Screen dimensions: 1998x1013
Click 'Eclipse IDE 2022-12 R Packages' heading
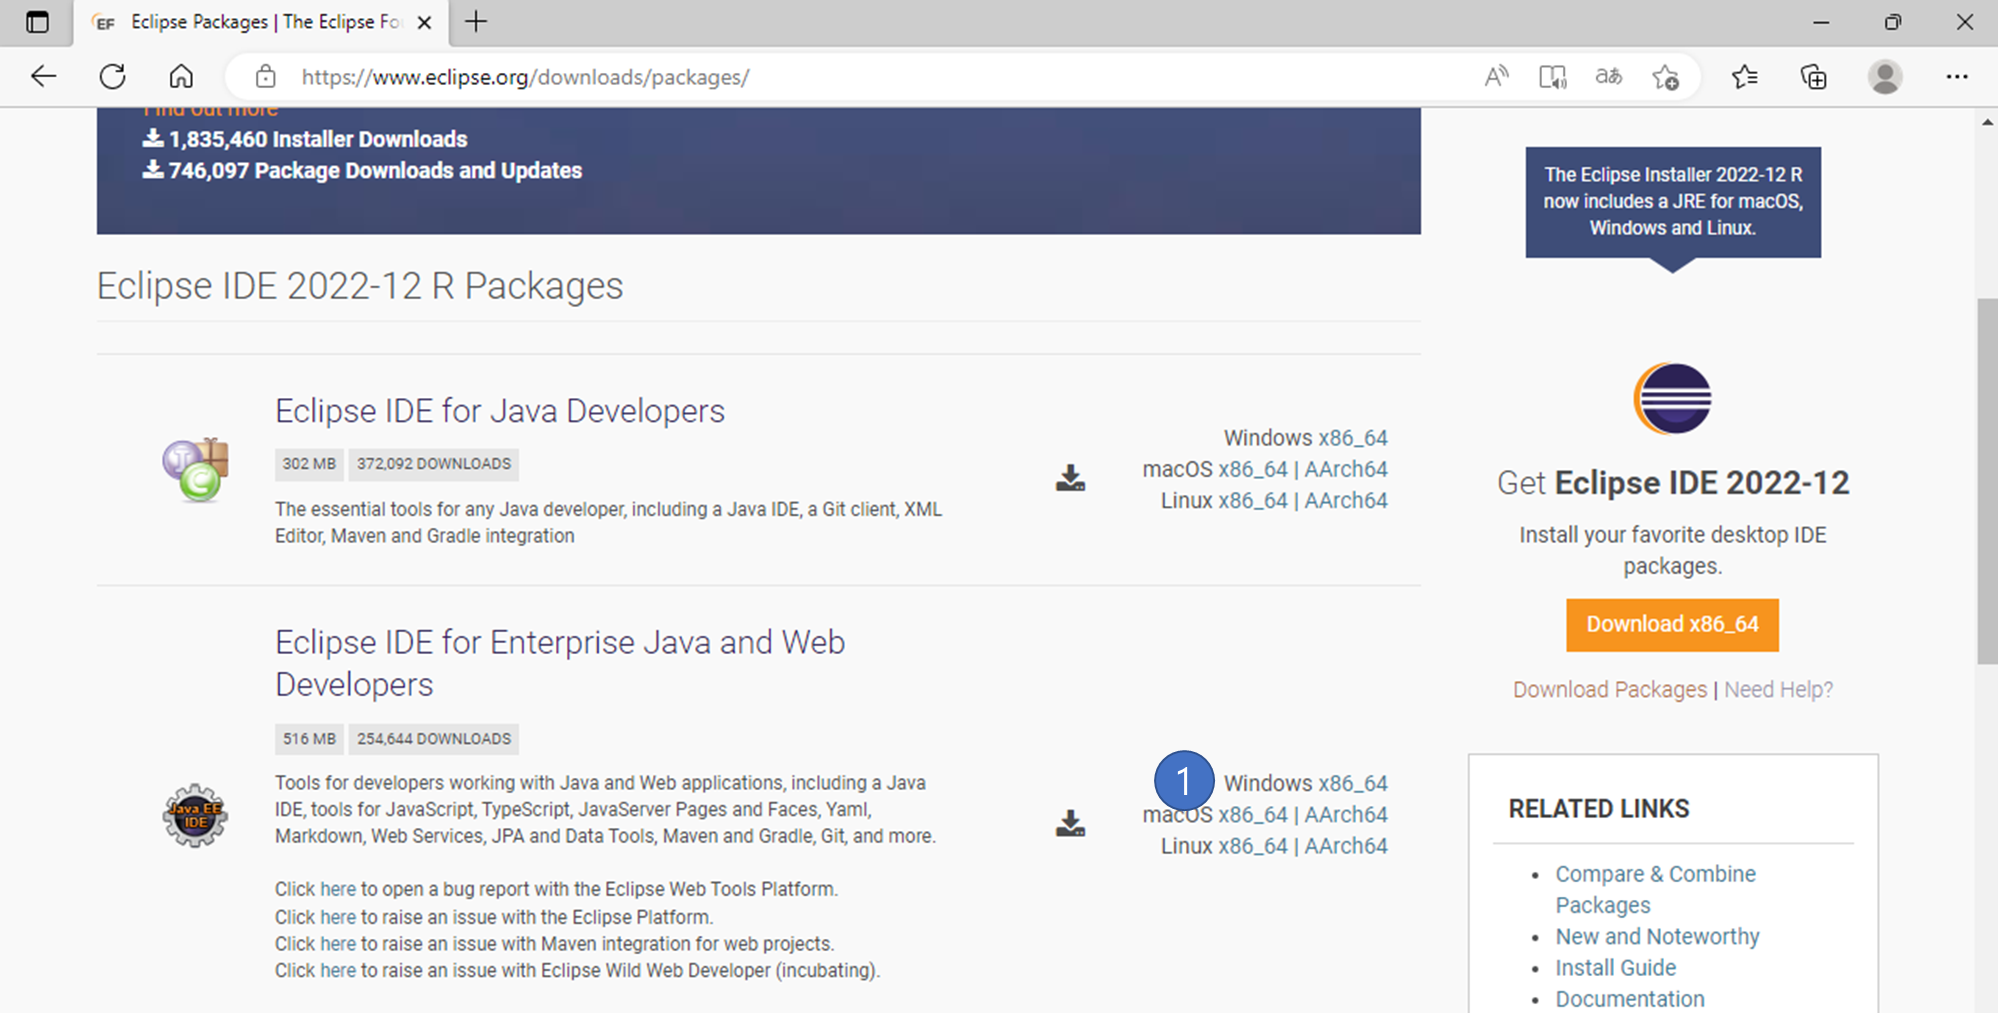tap(360, 286)
